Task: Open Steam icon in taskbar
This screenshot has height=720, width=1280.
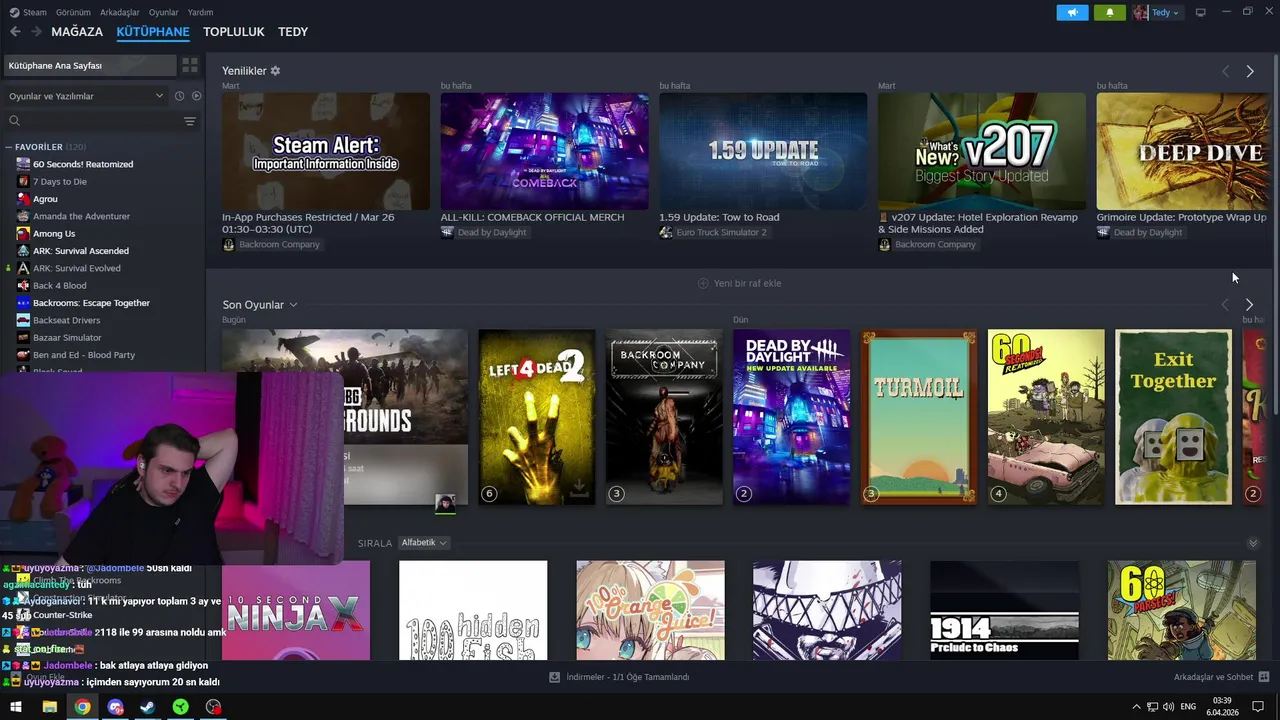Action: click(147, 707)
